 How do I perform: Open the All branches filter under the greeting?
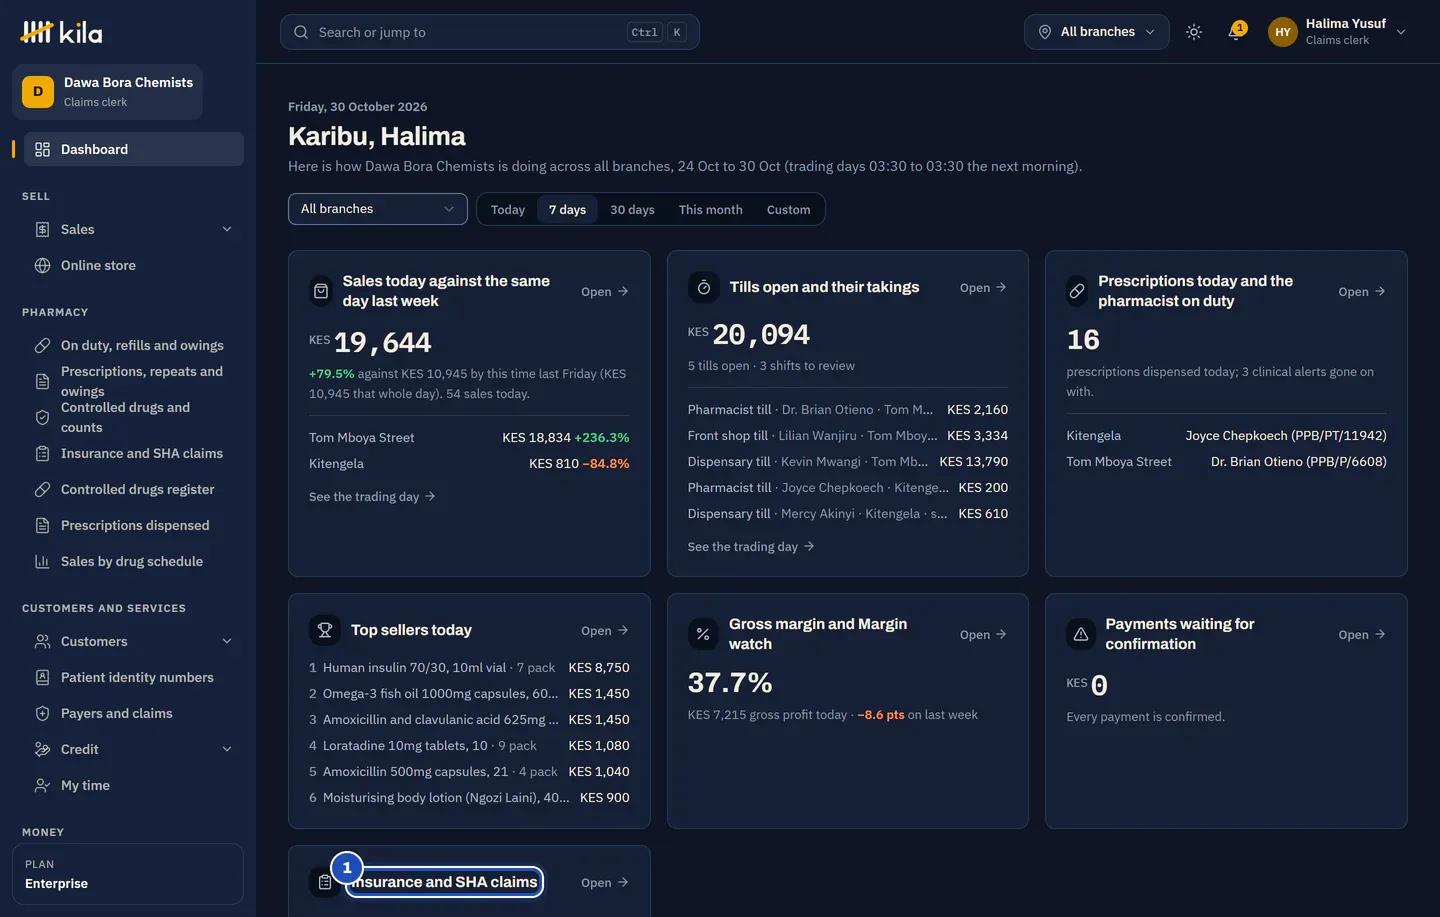378,209
